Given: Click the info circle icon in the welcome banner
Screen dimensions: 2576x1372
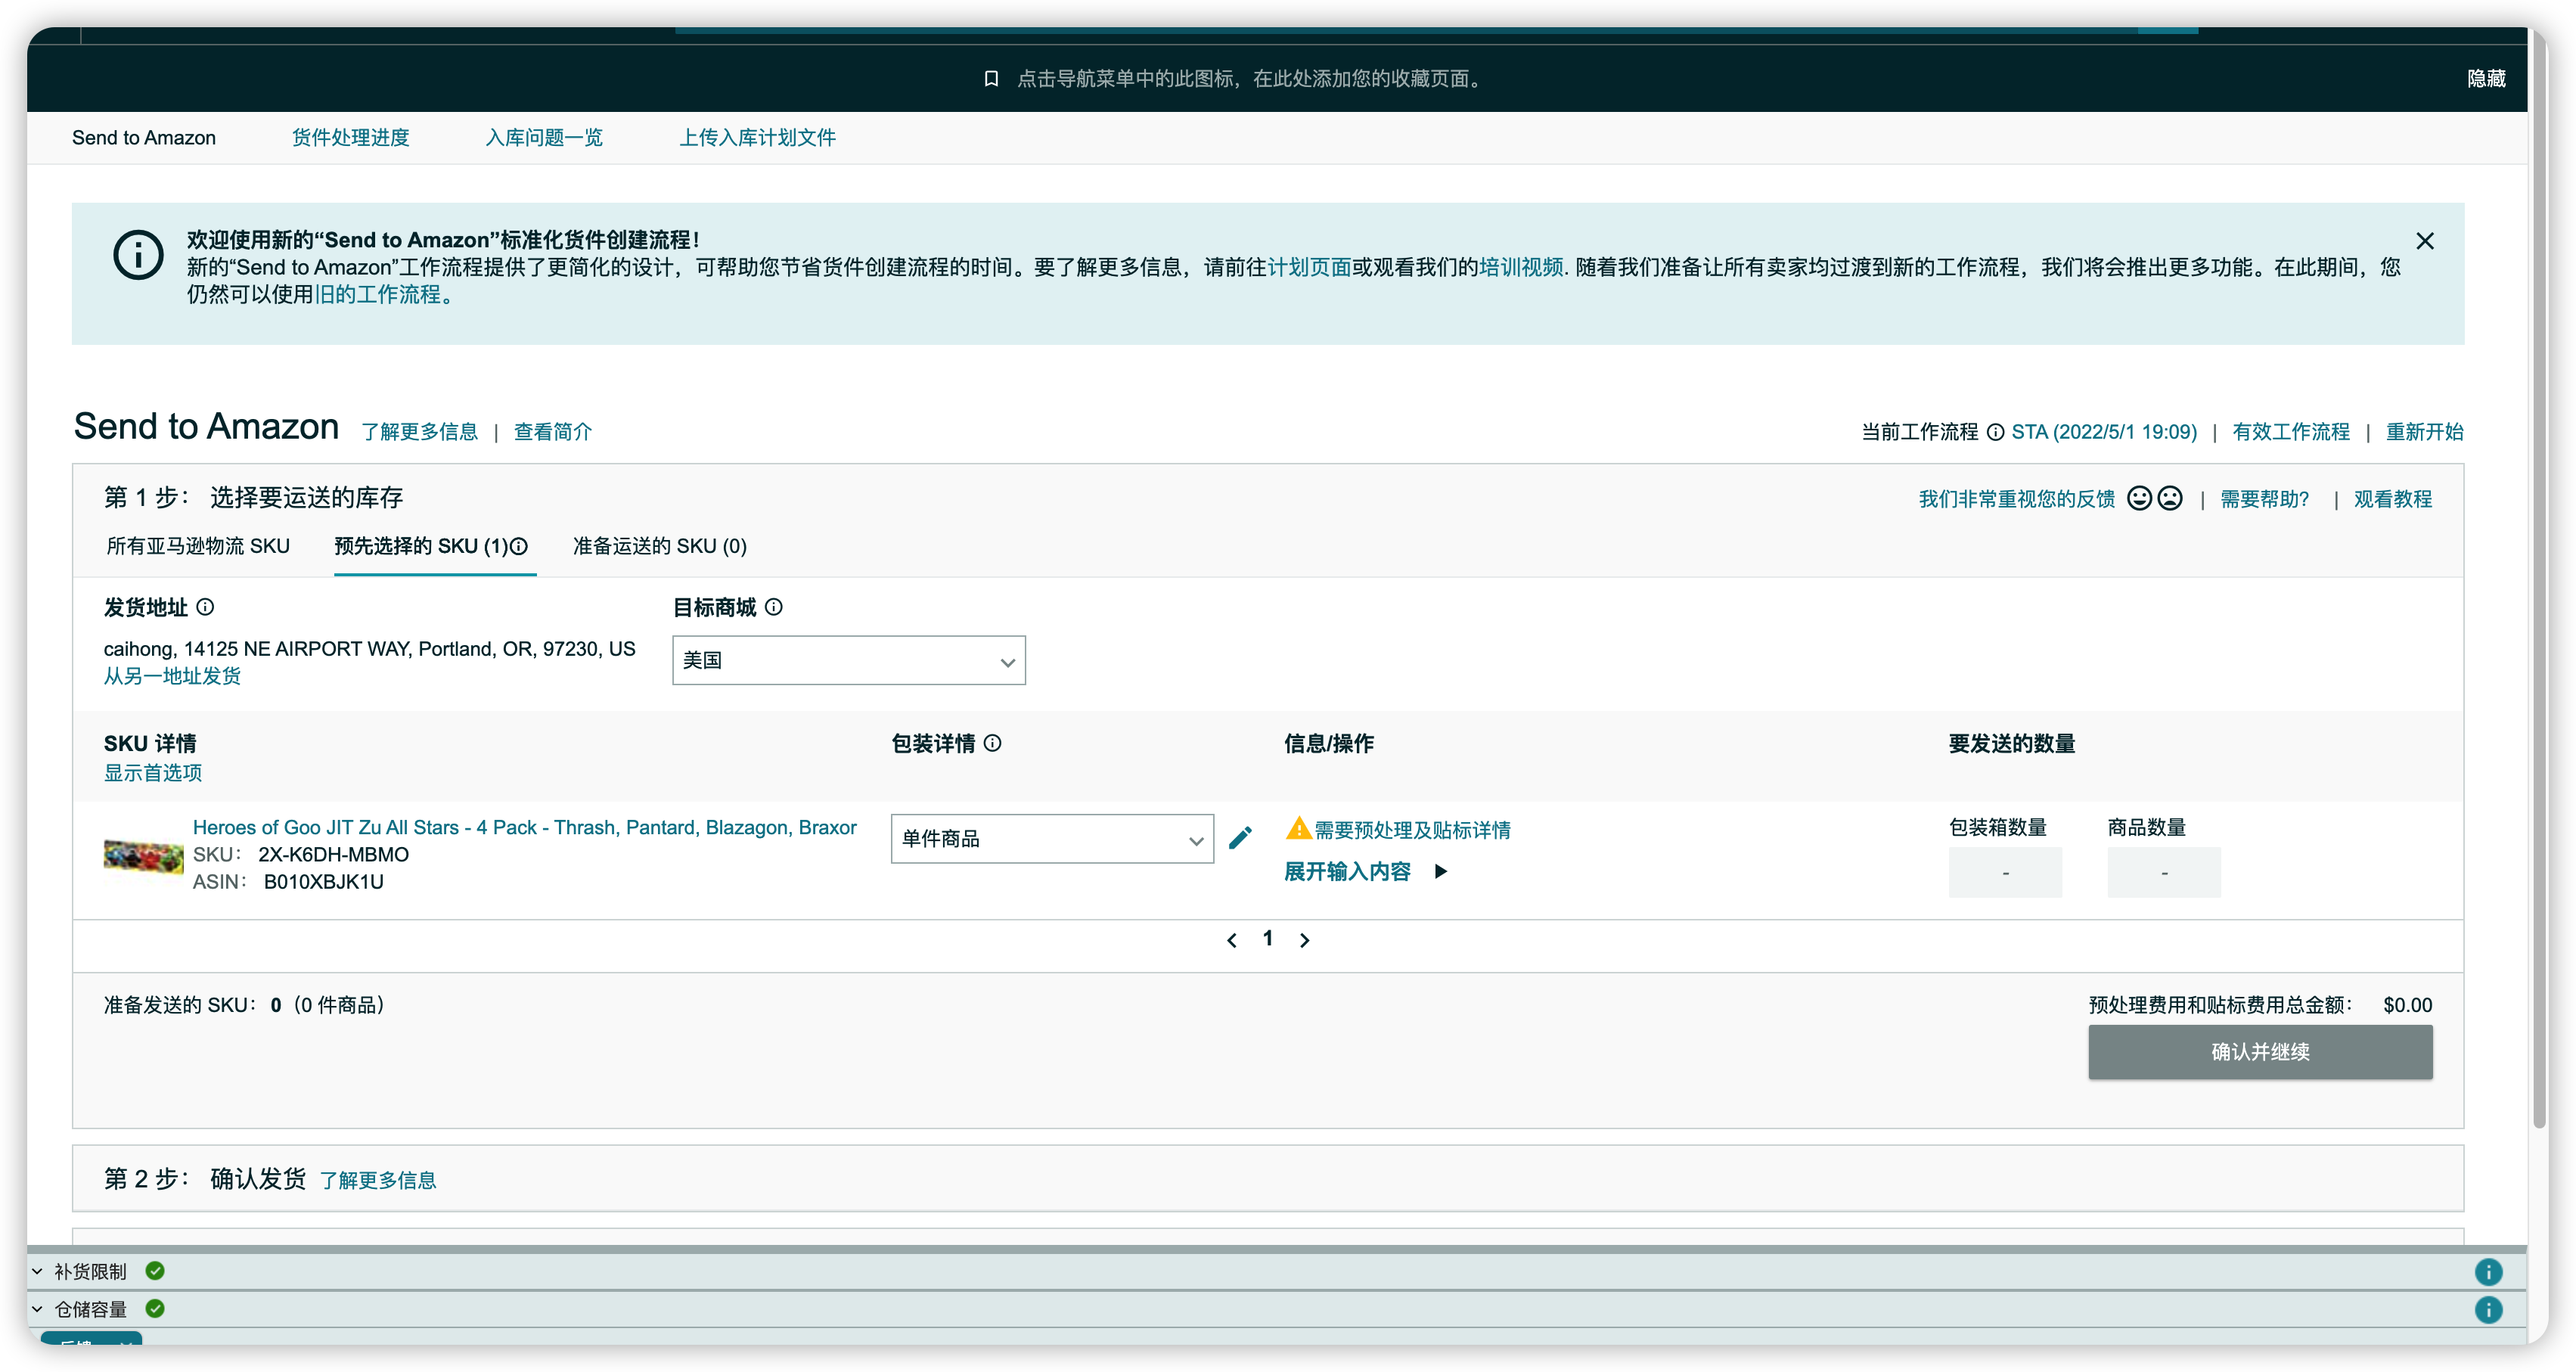Looking at the screenshot, I should tap(138, 255).
